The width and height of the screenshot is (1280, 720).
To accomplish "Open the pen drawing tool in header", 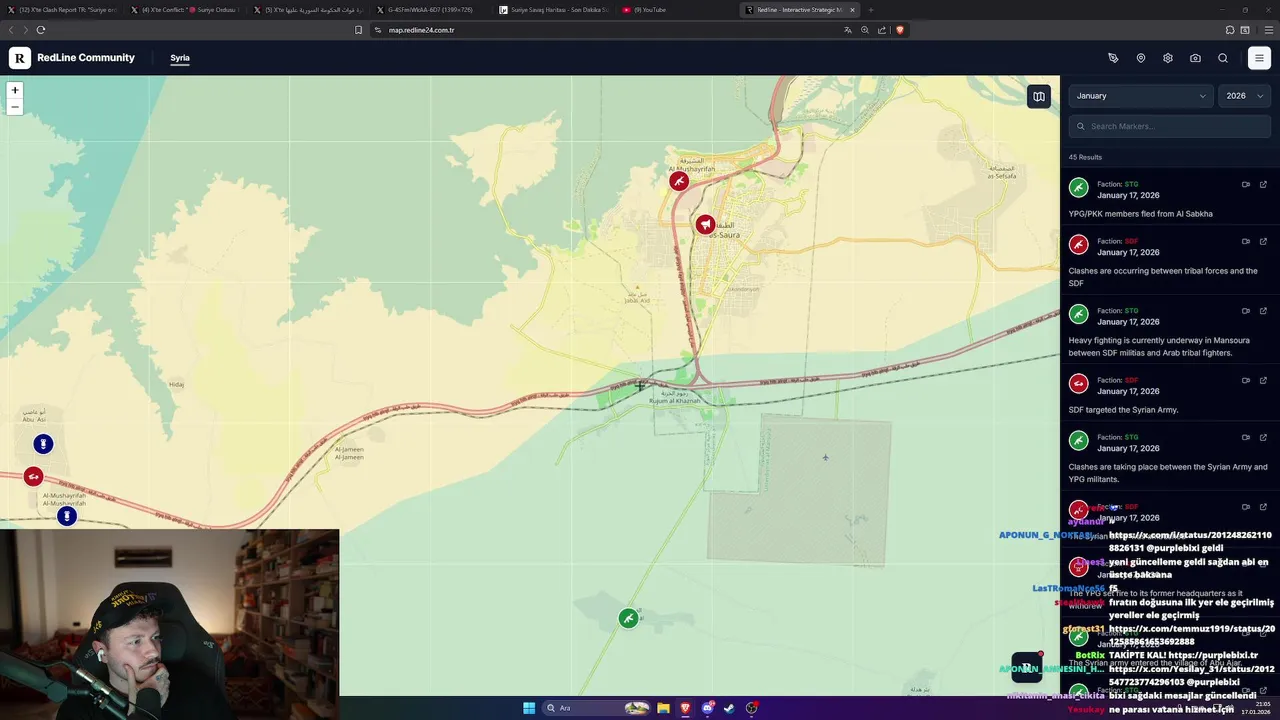I will [1113, 58].
